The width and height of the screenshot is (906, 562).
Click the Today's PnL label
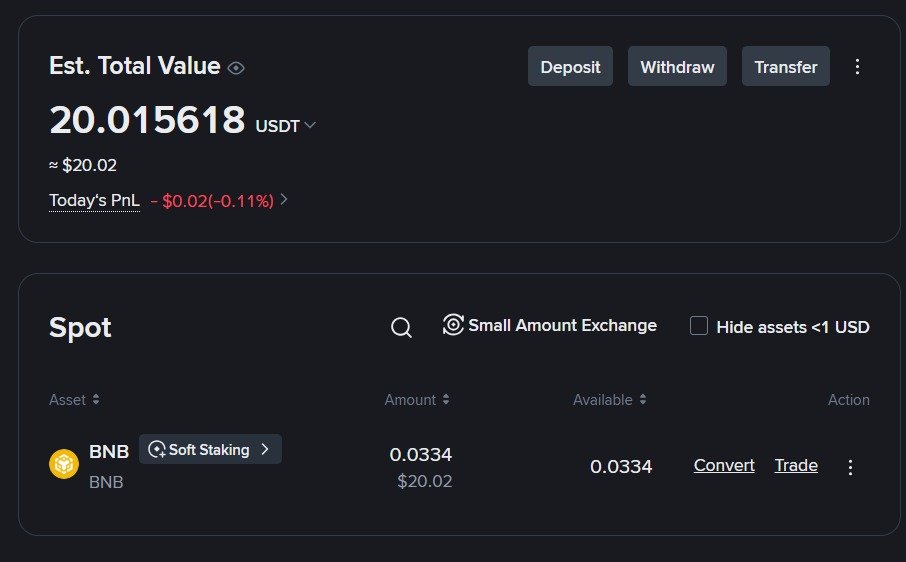click(94, 200)
